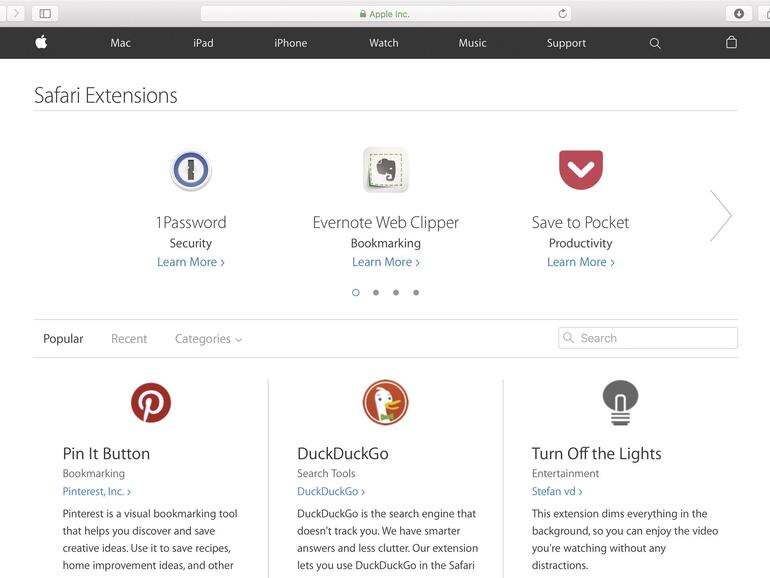Open the iPad nav item
The height and width of the screenshot is (578, 770).
pyautogui.click(x=203, y=43)
